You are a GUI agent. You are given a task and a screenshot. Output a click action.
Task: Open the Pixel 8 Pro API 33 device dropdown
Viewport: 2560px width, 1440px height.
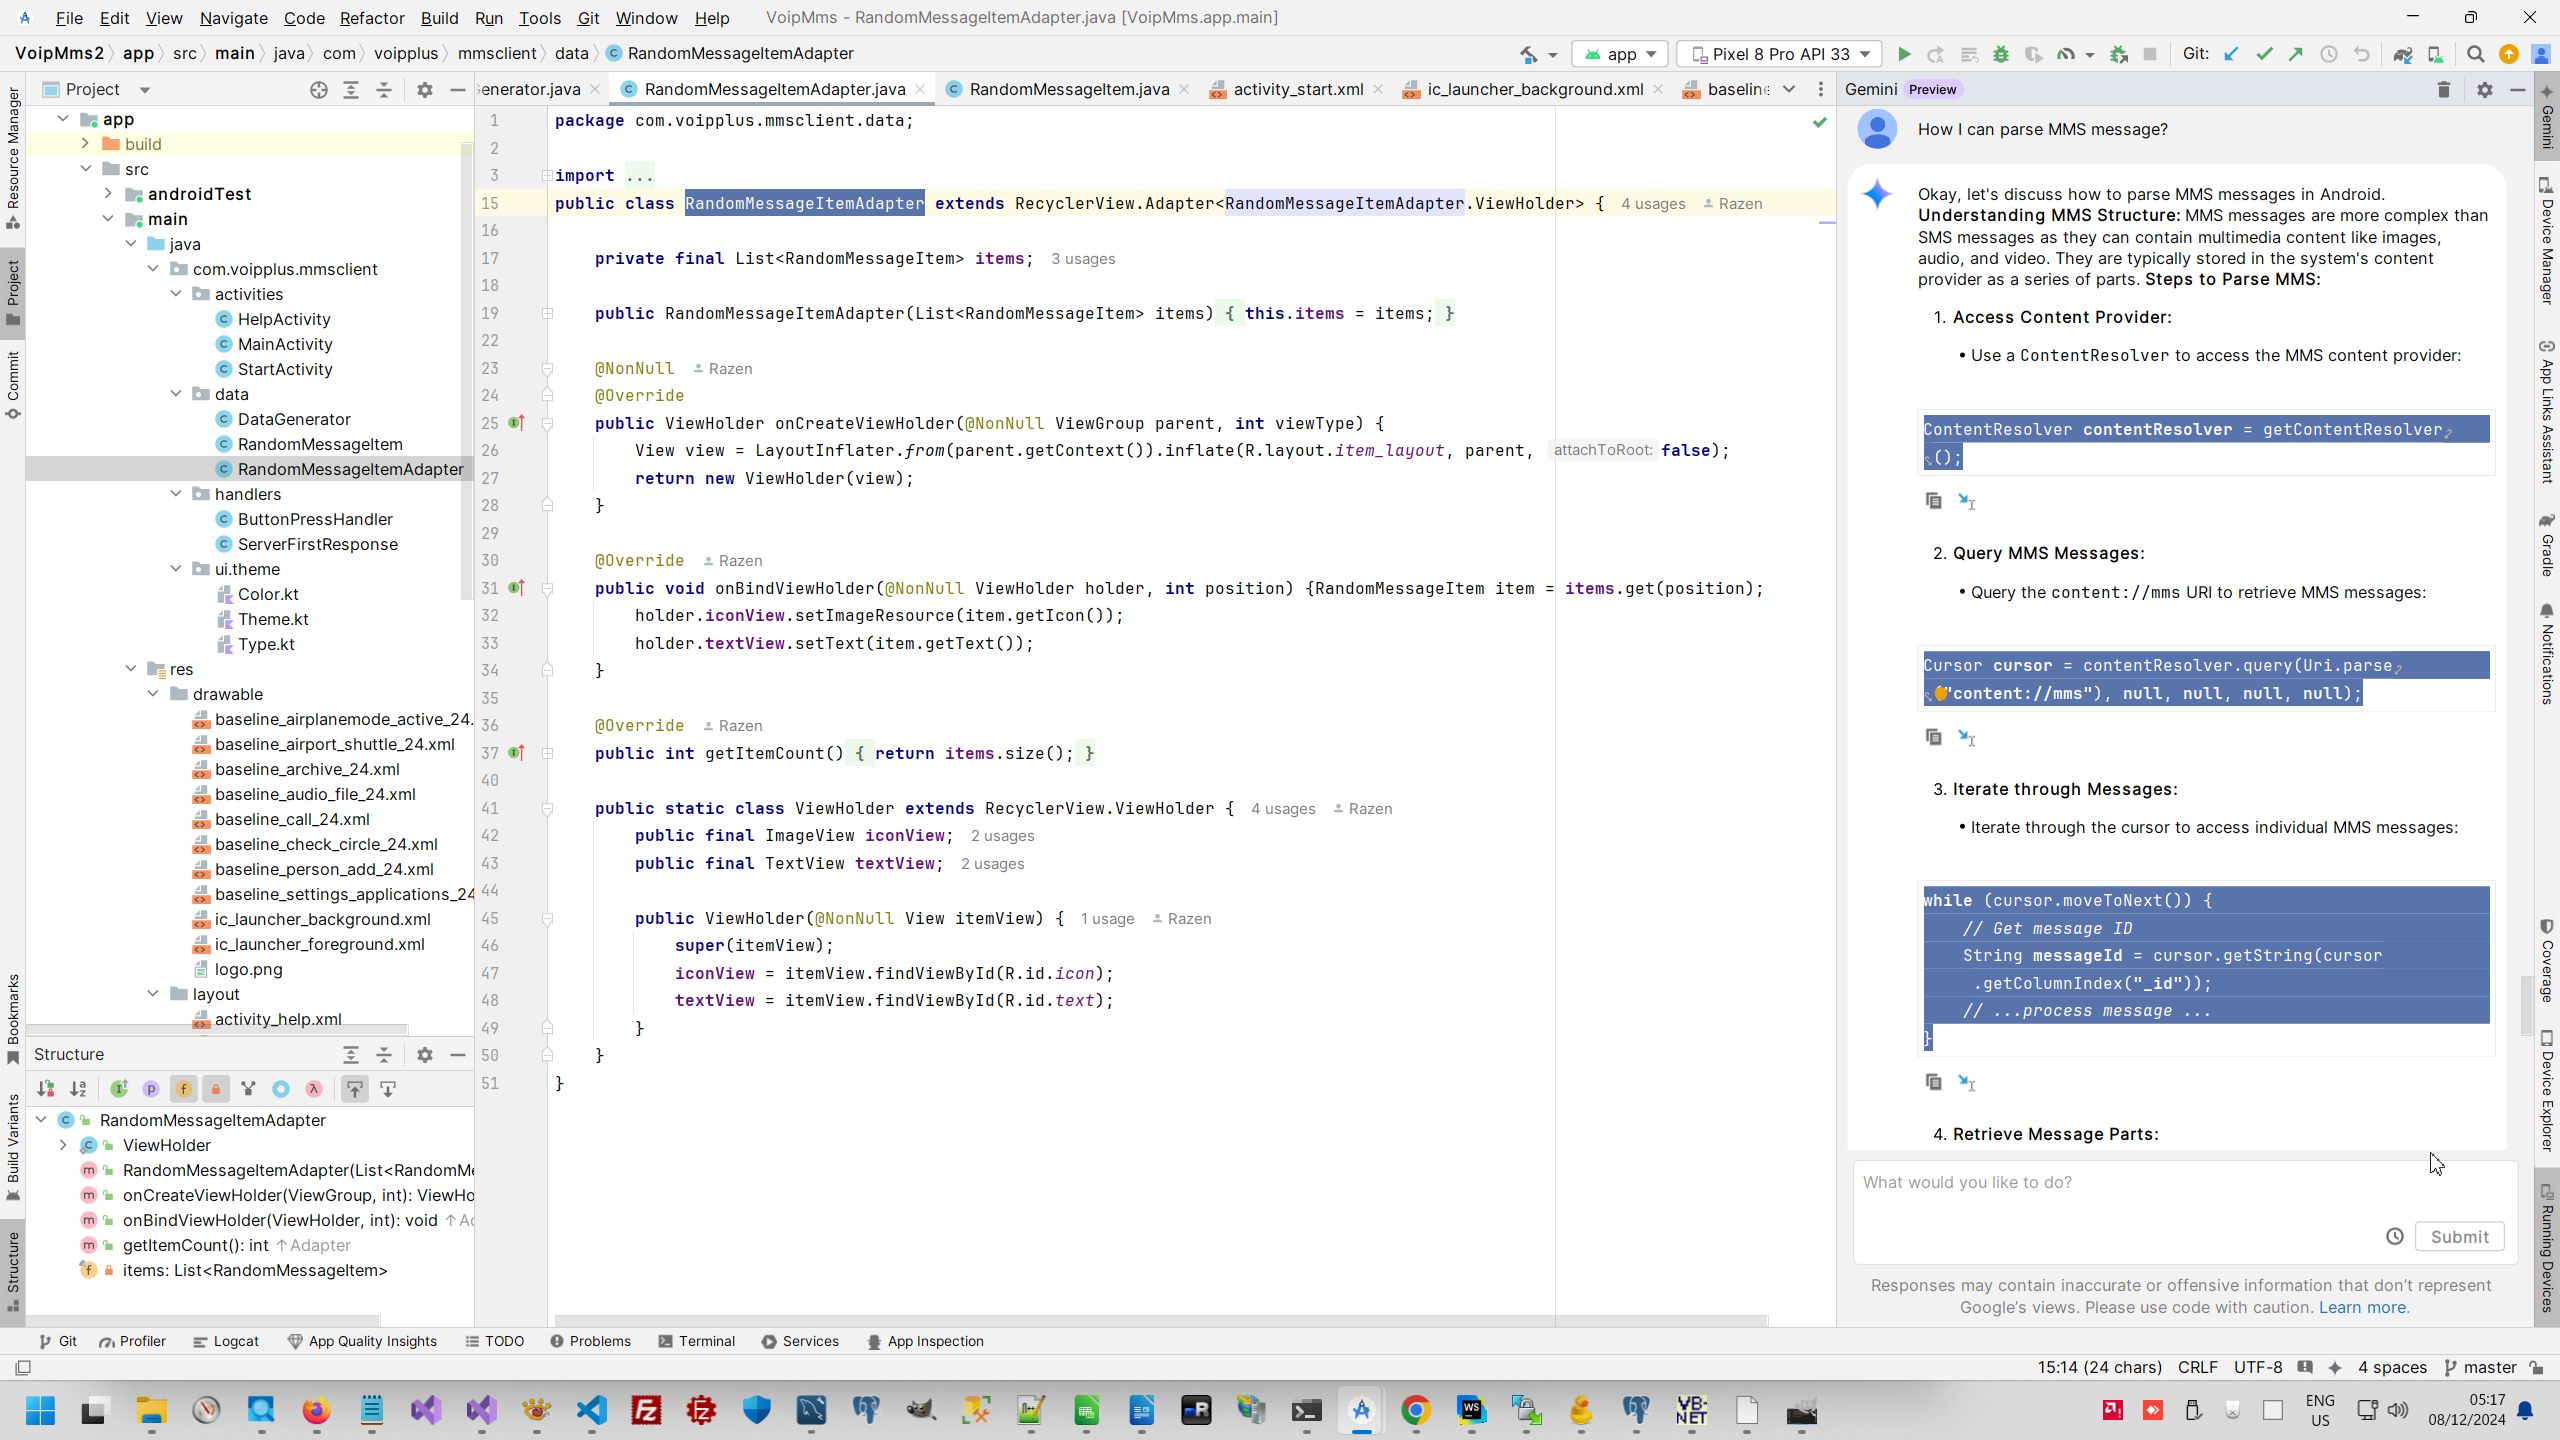coord(1780,54)
